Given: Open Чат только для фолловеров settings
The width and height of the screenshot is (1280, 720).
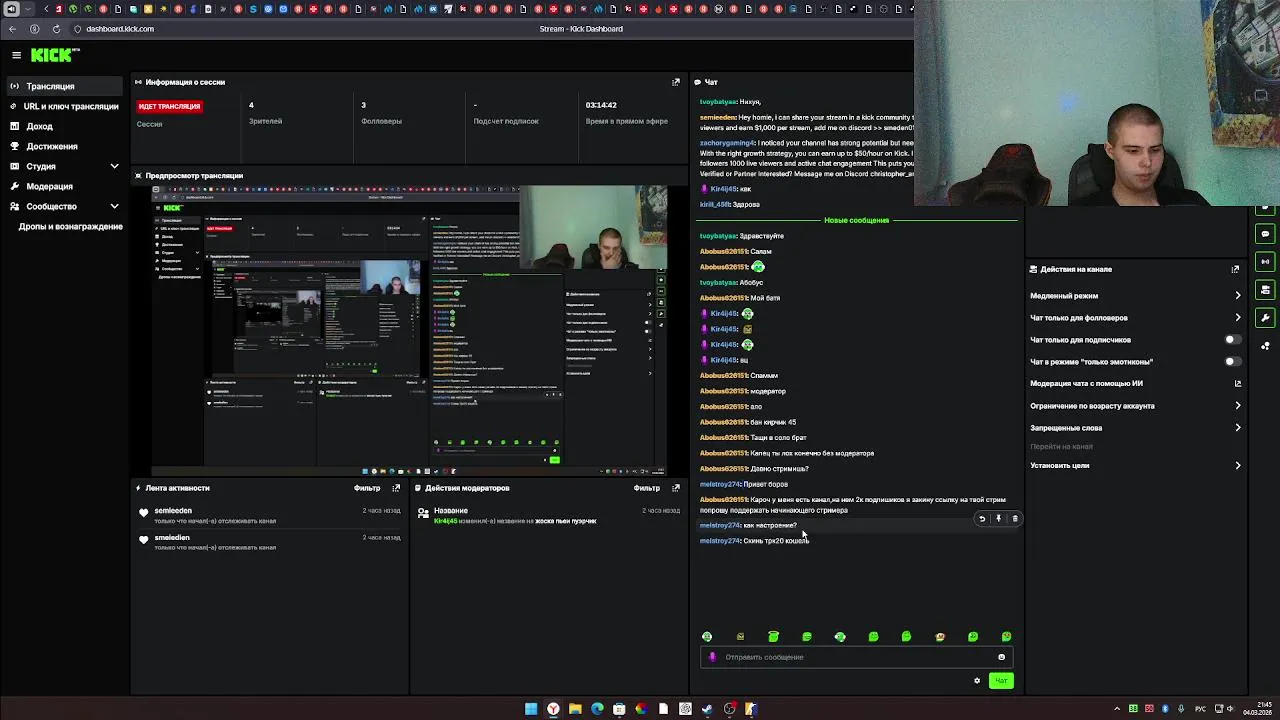Looking at the screenshot, I should (x=1135, y=318).
